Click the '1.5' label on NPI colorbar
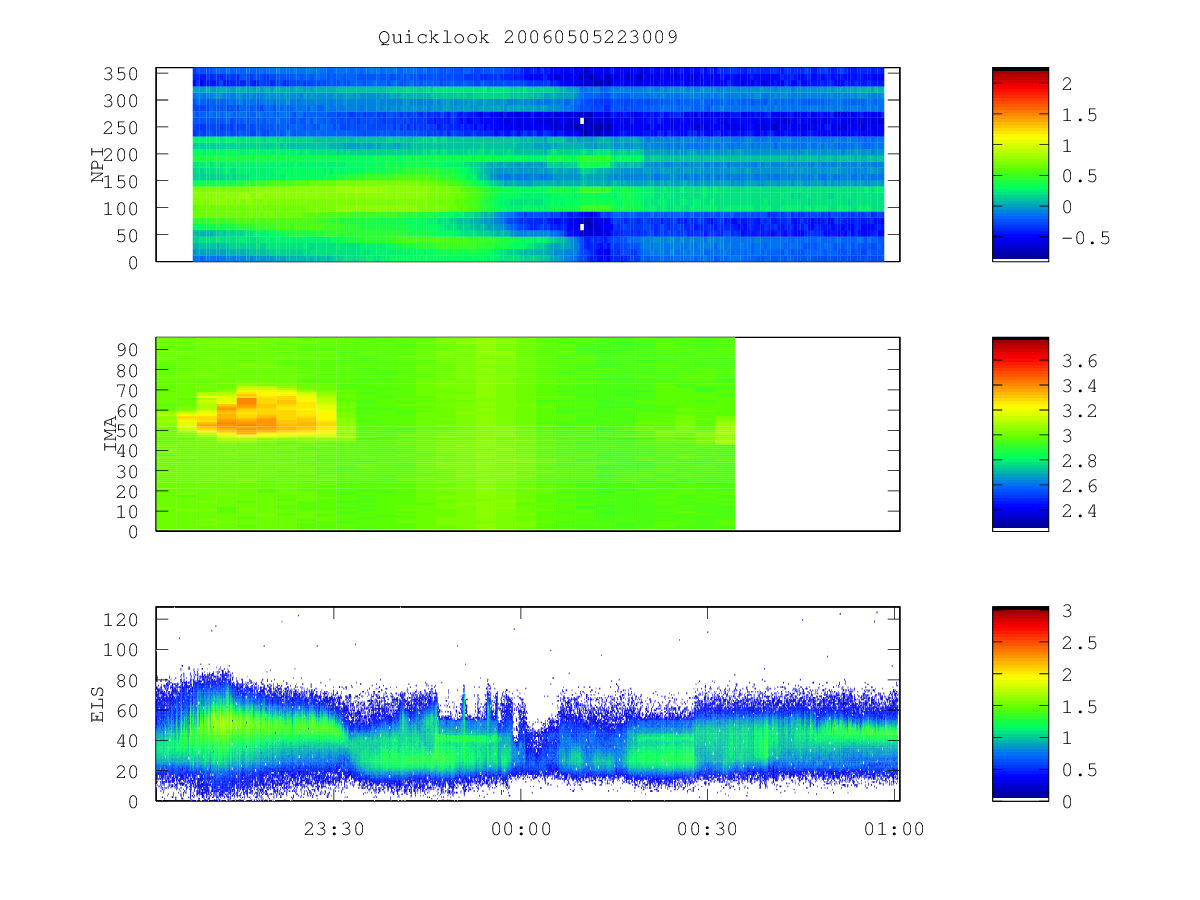This screenshot has width=1200, height=900. [x=1080, y=115]
